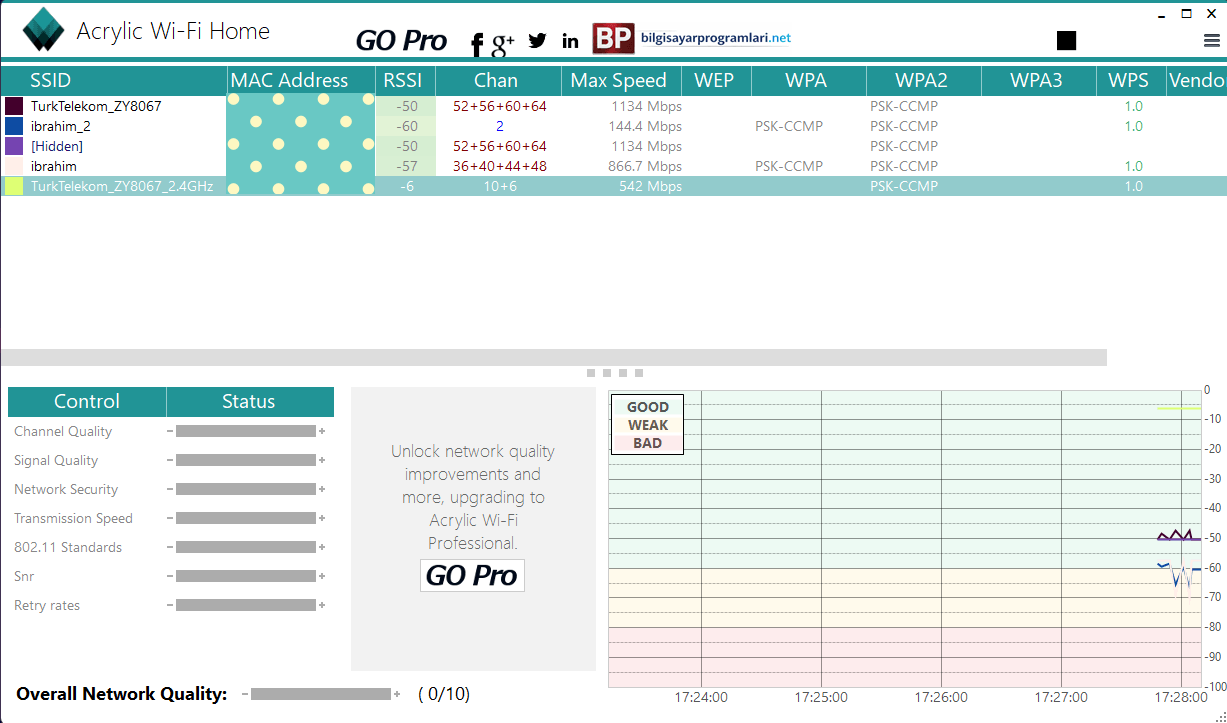Image resolution: width=1227 pixels, height=723 pixels.
Task: Click the Network Security label
Action: 66,489
